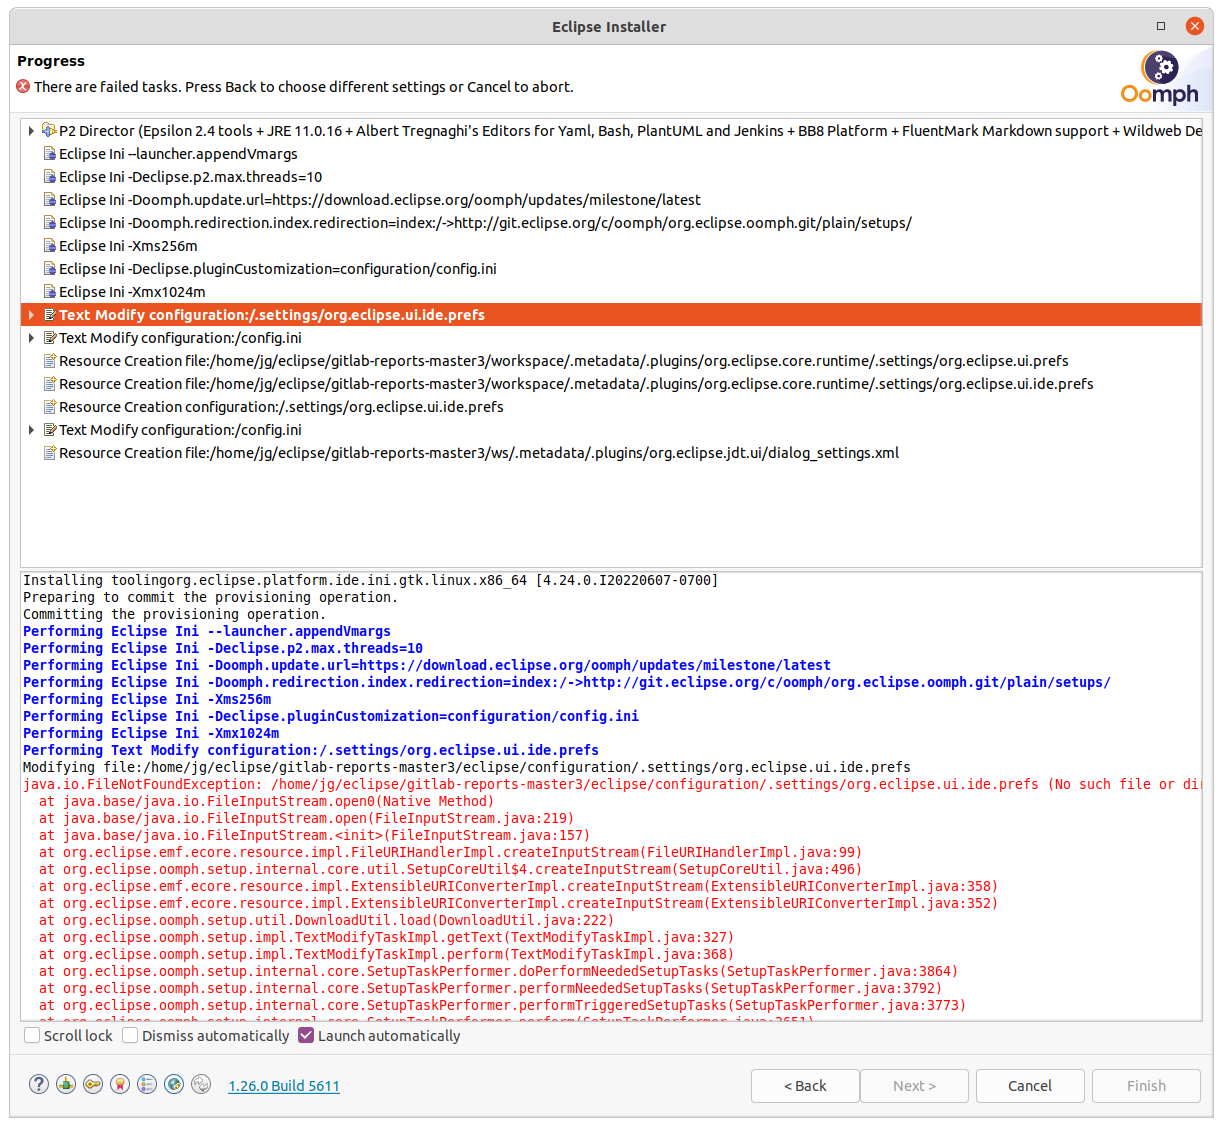Expand the last Text Modify configuration:/config.ini node

click(31, 429)
